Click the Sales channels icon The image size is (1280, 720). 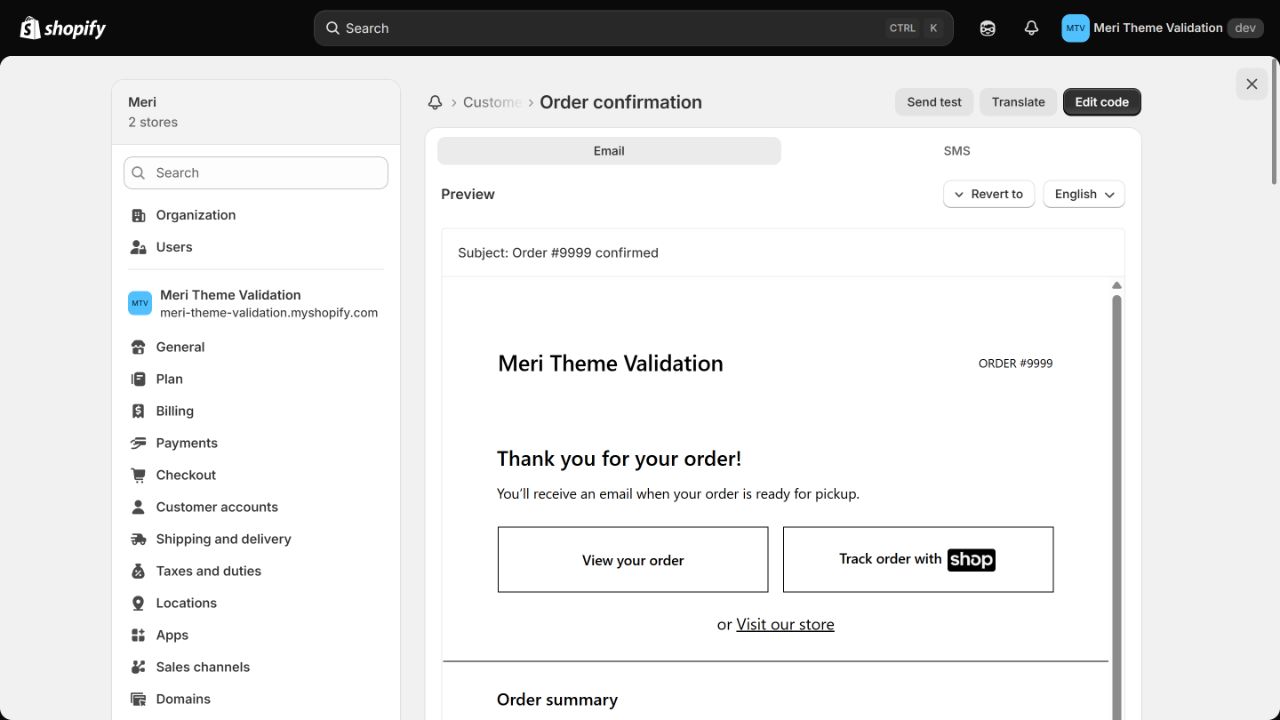coord(138,667)
